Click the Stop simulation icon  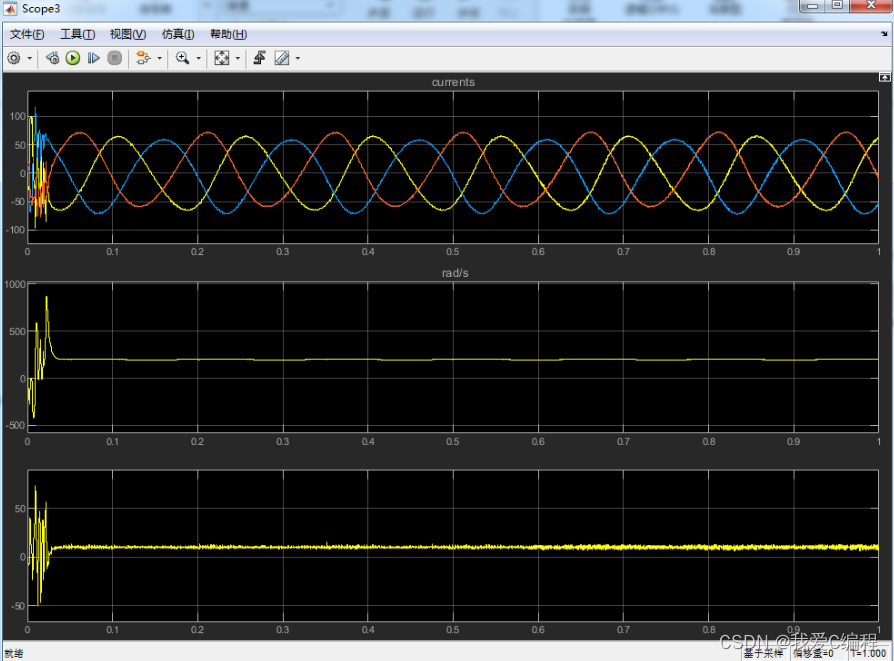[x=115, y=58]
